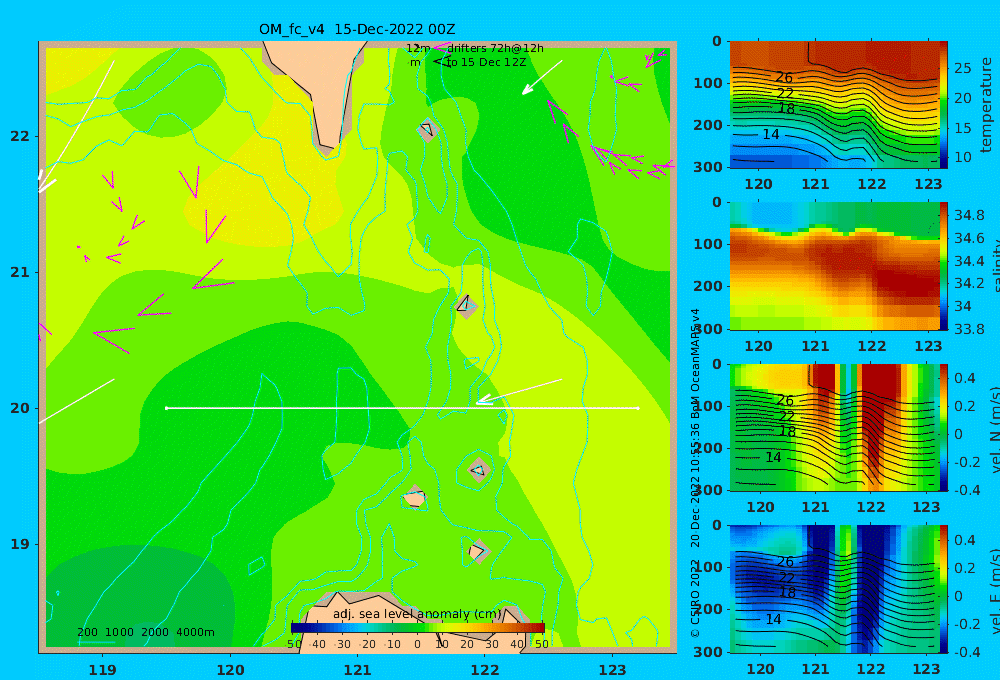Select the '200 1000 2000 4000m' bathymetry legend
Image resolution: width=1000 pixels, height=680 pixels.
(145, 632)
